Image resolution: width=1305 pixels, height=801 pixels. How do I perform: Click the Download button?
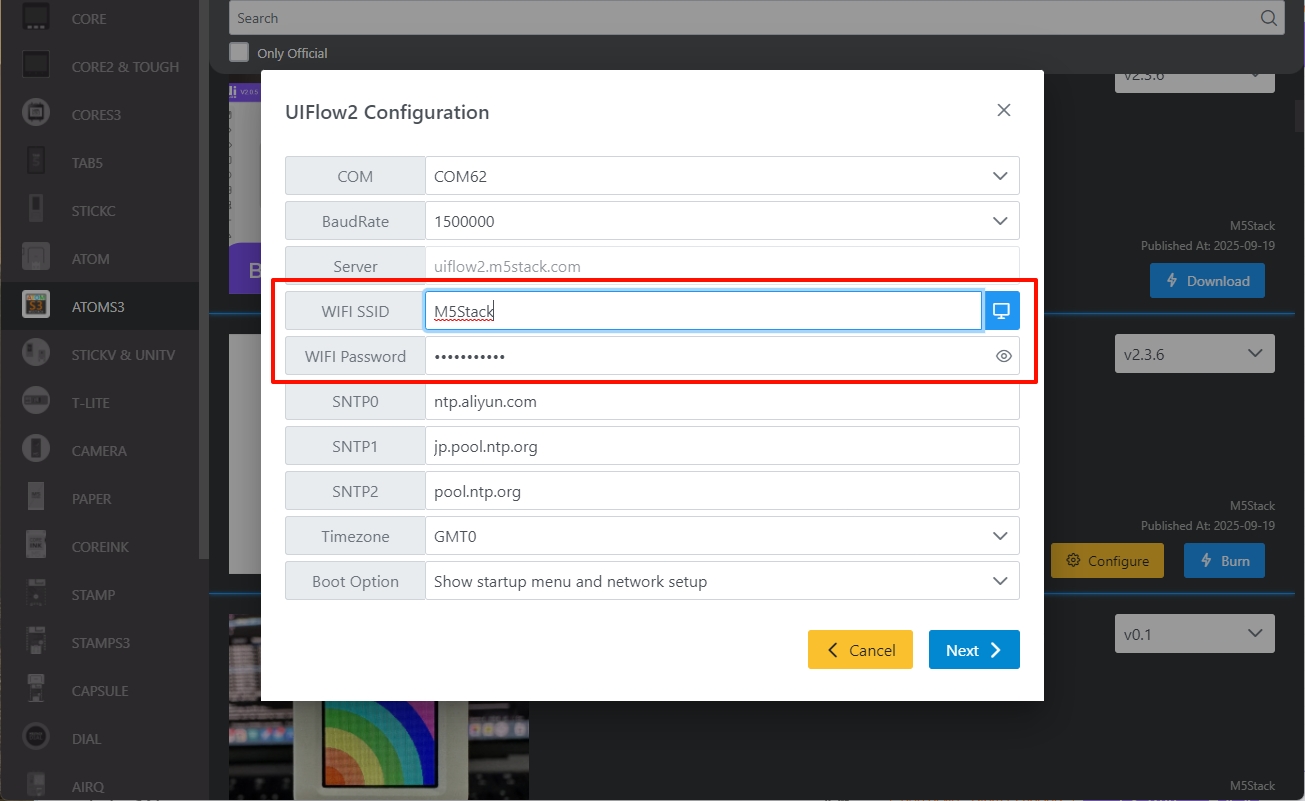pos(1207,281)
